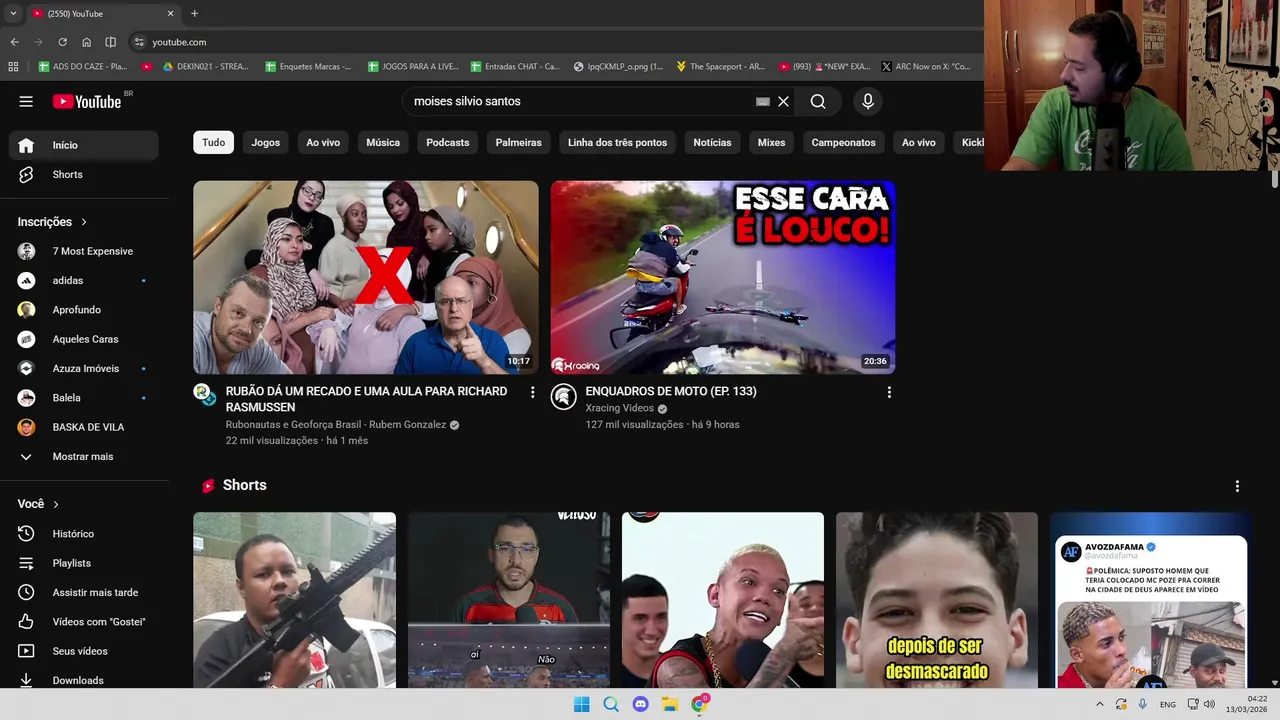Screen dimensions: 1280x720
Task: View site information for youtube.com
Action: tap(139, 42)
